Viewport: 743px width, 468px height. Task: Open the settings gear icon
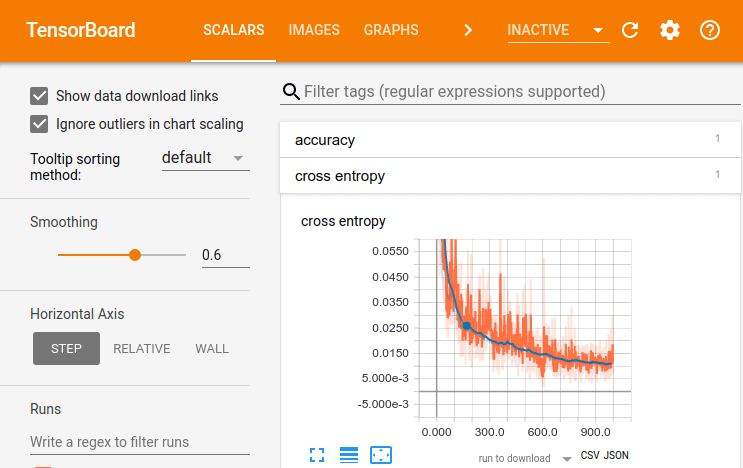(x=670, y=30)
